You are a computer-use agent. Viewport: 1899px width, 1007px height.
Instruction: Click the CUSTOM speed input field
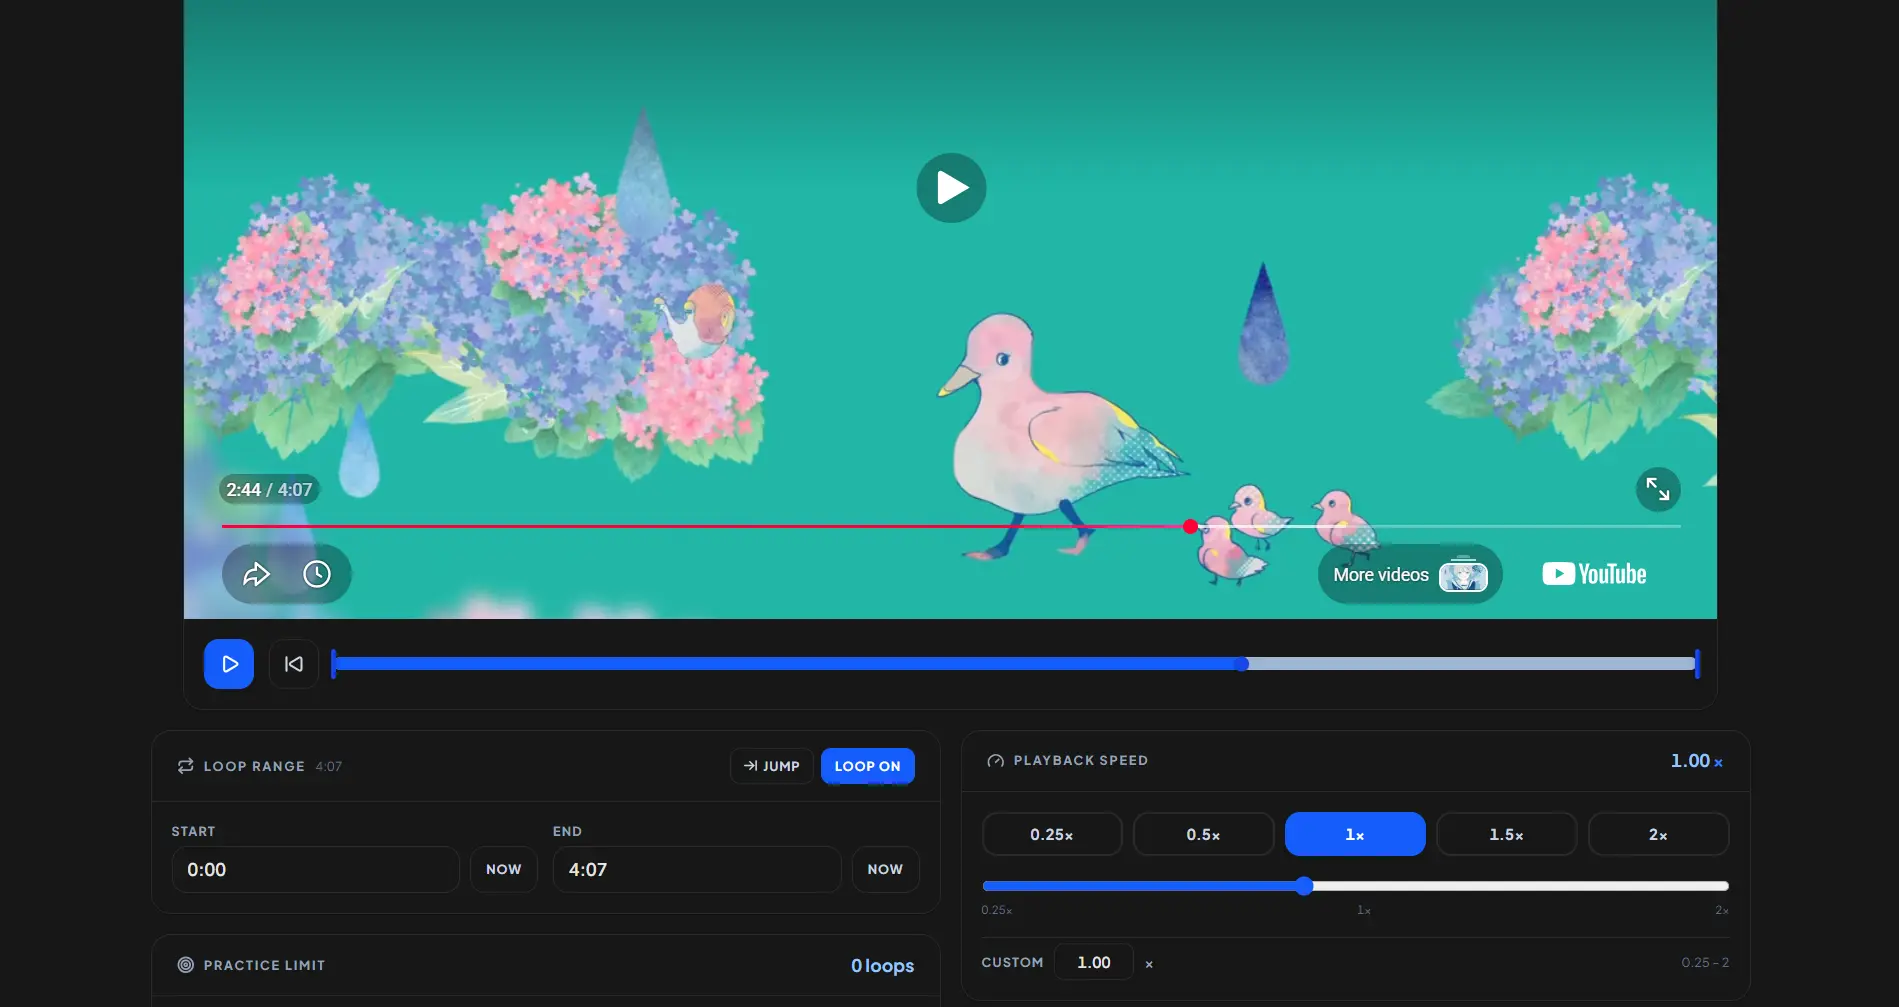point(1094,962)
